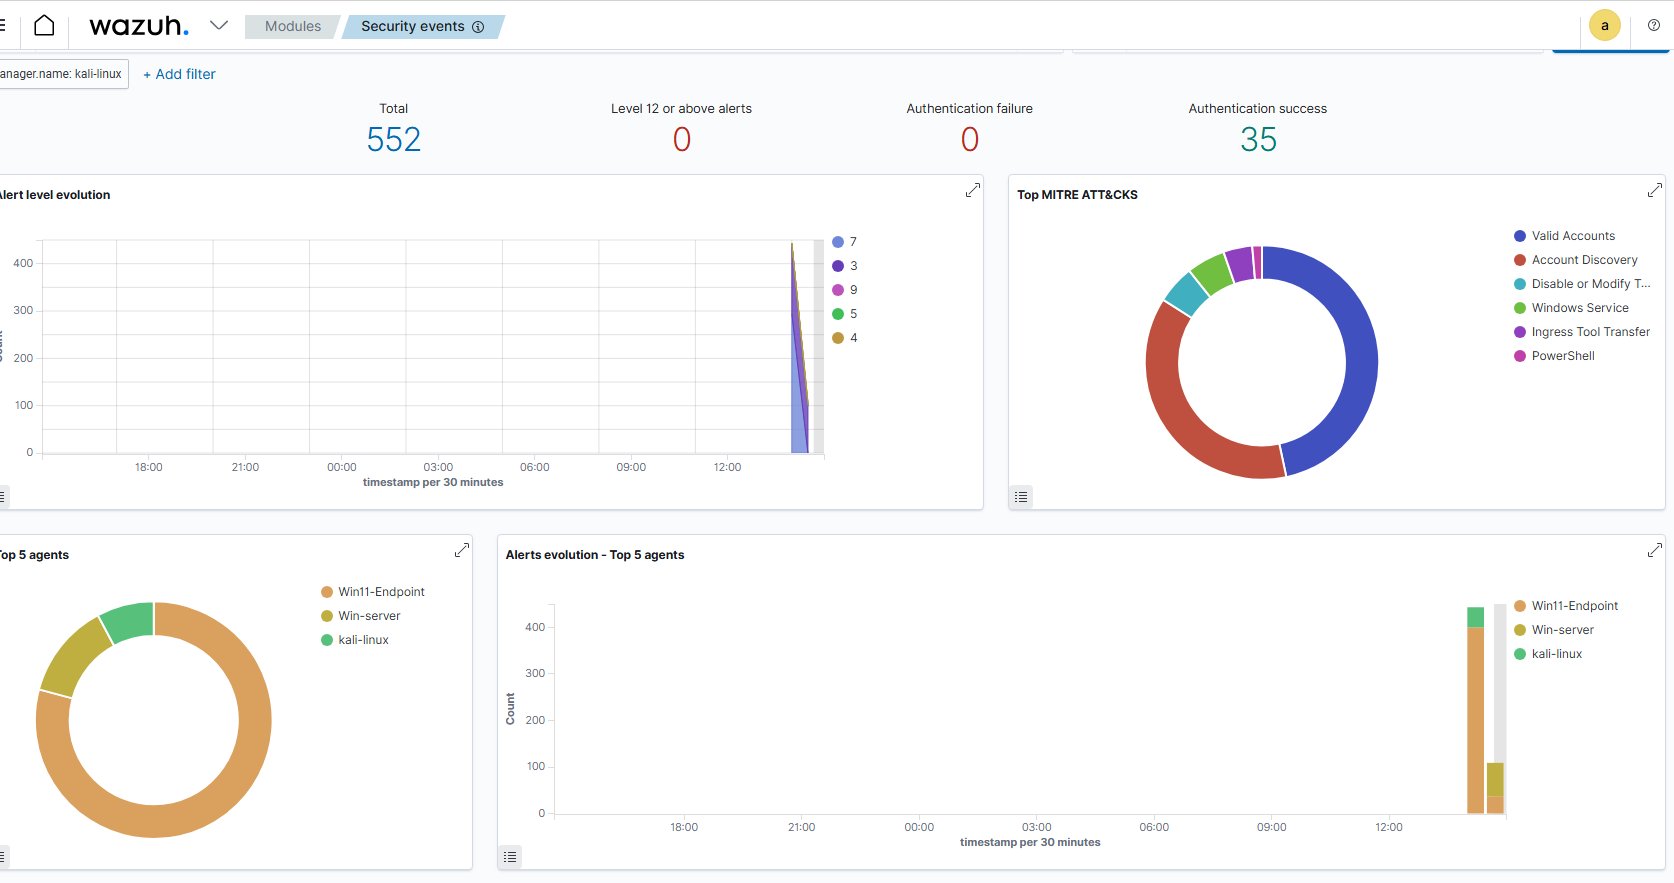Open the Modules breadcrumb

[293, 26]
